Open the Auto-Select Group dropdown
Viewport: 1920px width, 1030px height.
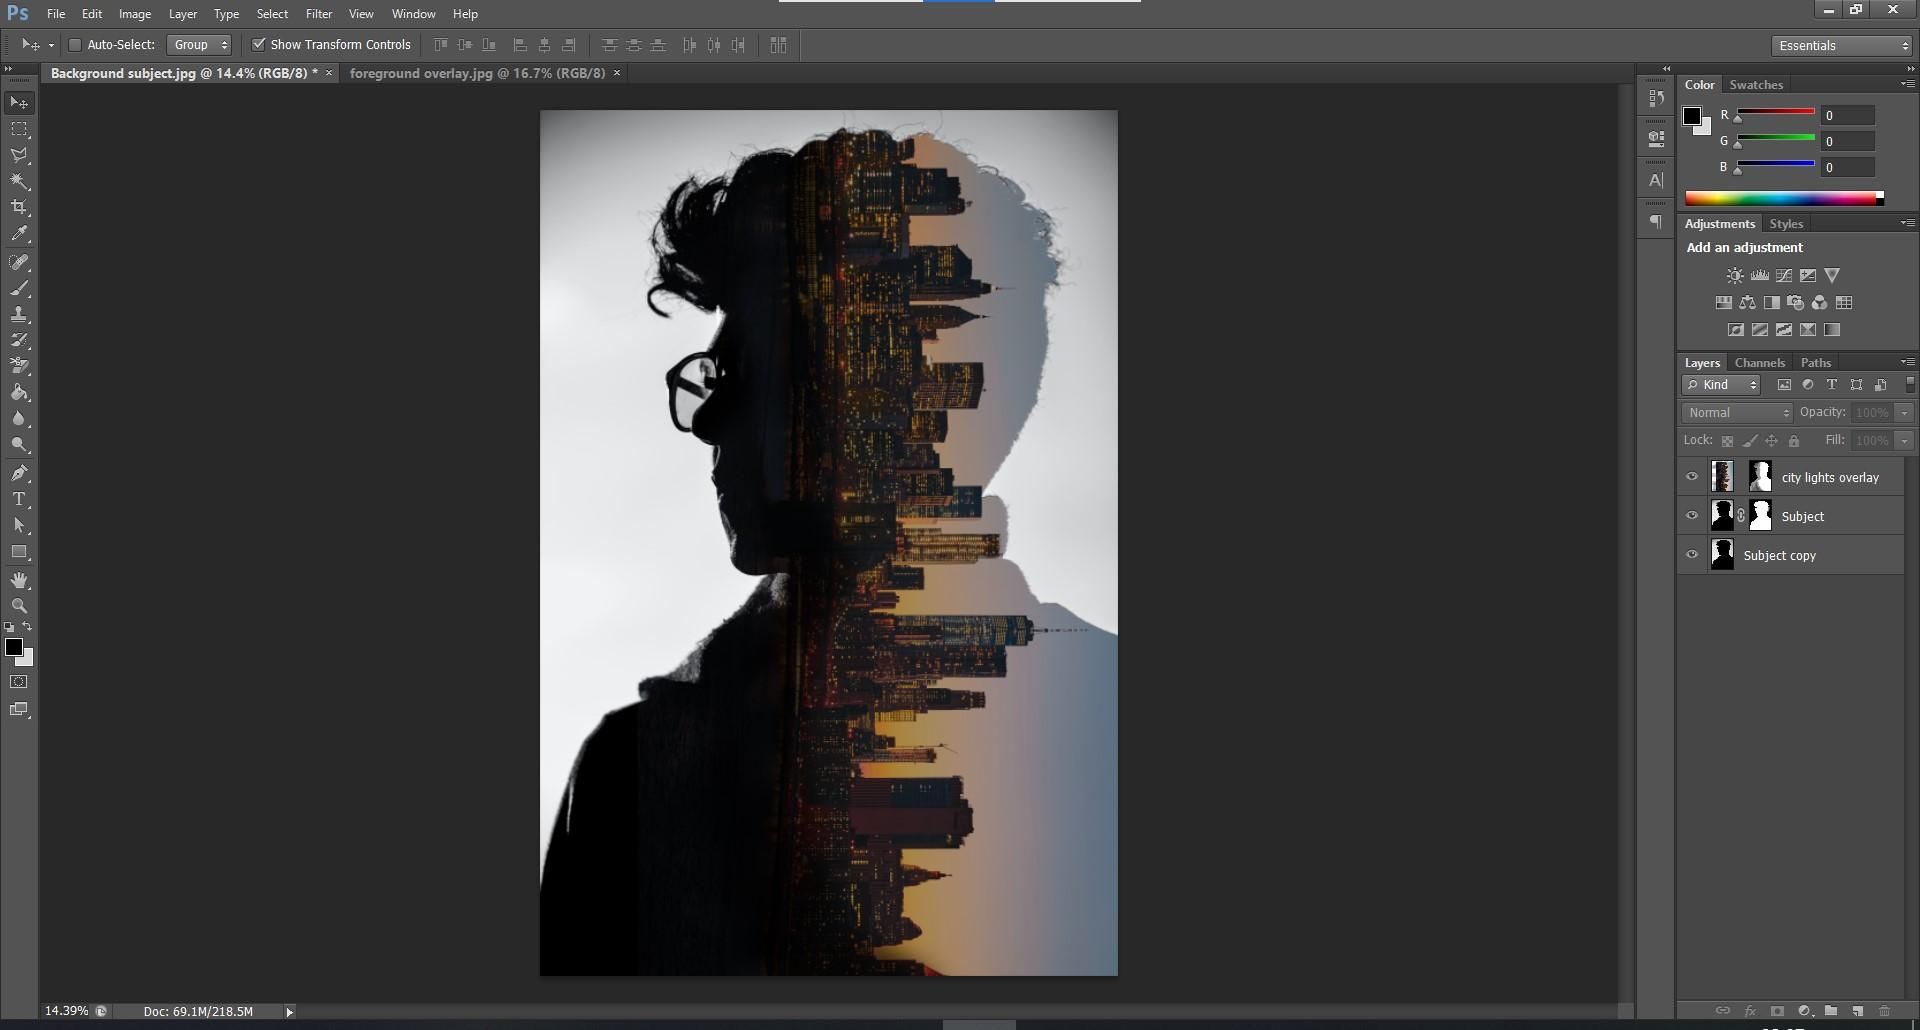tap(199, 44)
